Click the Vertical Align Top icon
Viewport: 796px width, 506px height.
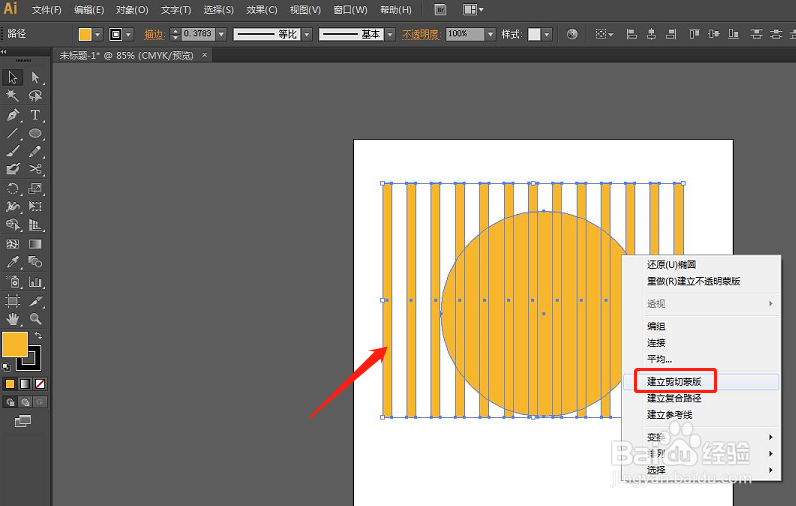point(694,34)
